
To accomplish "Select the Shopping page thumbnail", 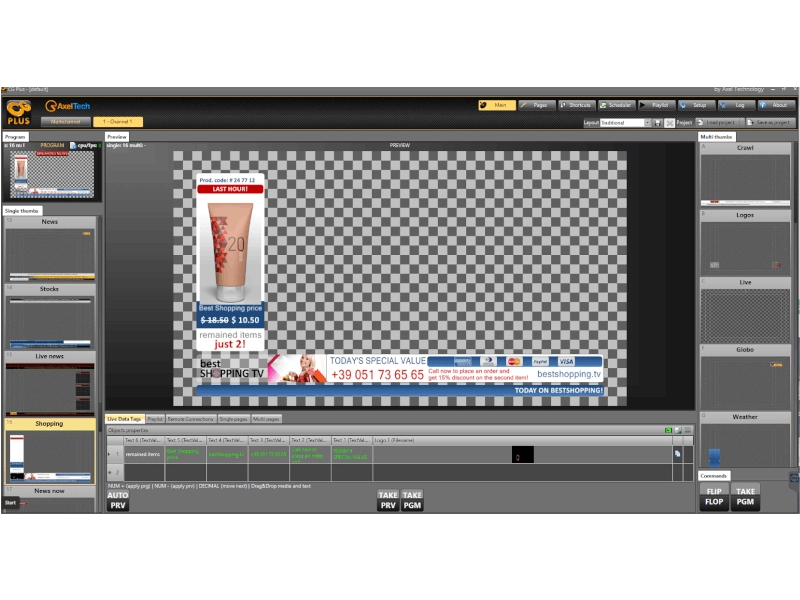I will (49, 451).
